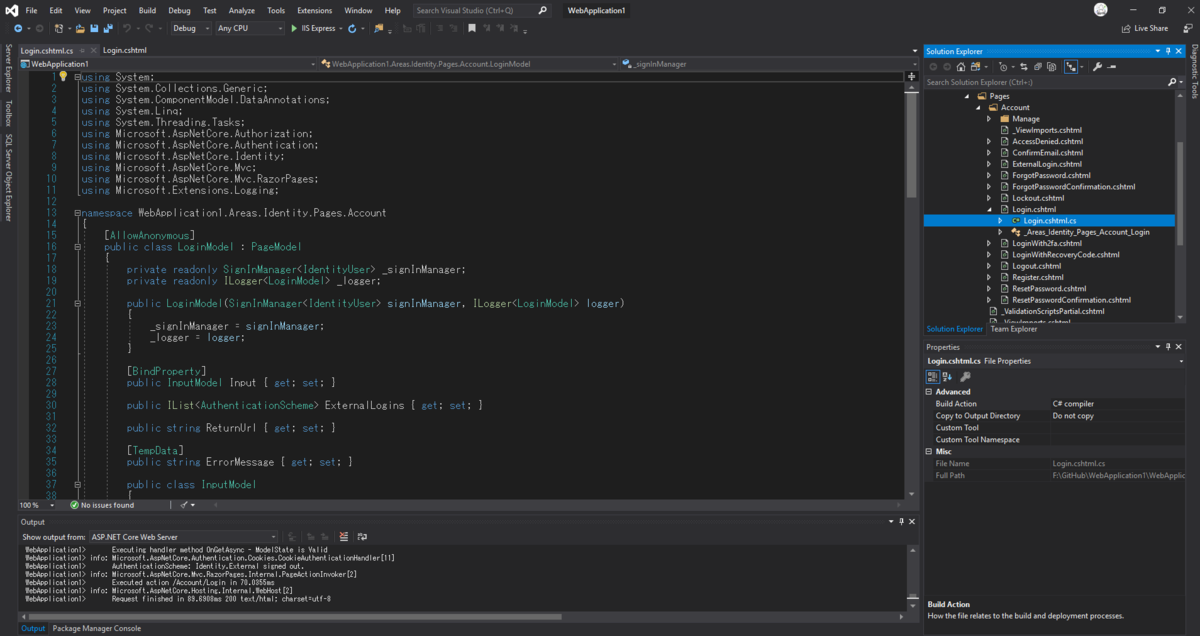Click the Preview Selected Items icon
Image resolution: width=1200 pixels, height=636 pixels.
tap(1111, 67)
